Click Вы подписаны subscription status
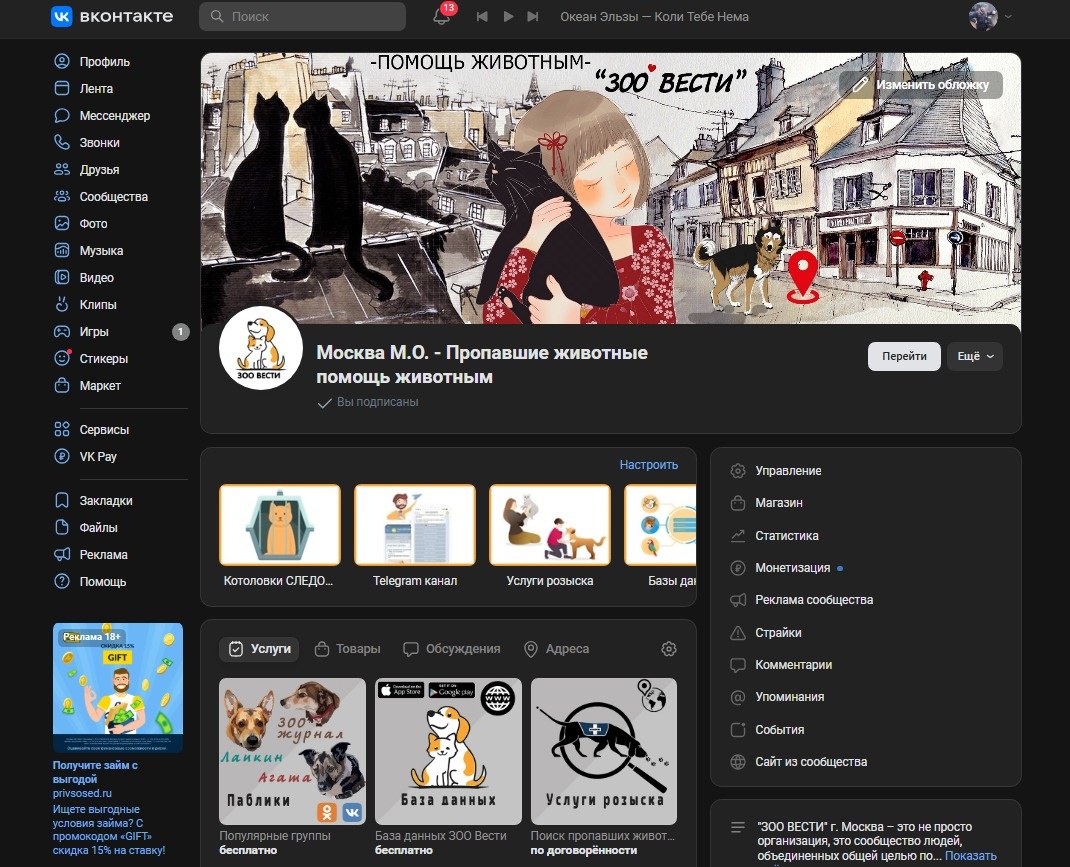 click(x=368, y=402)
